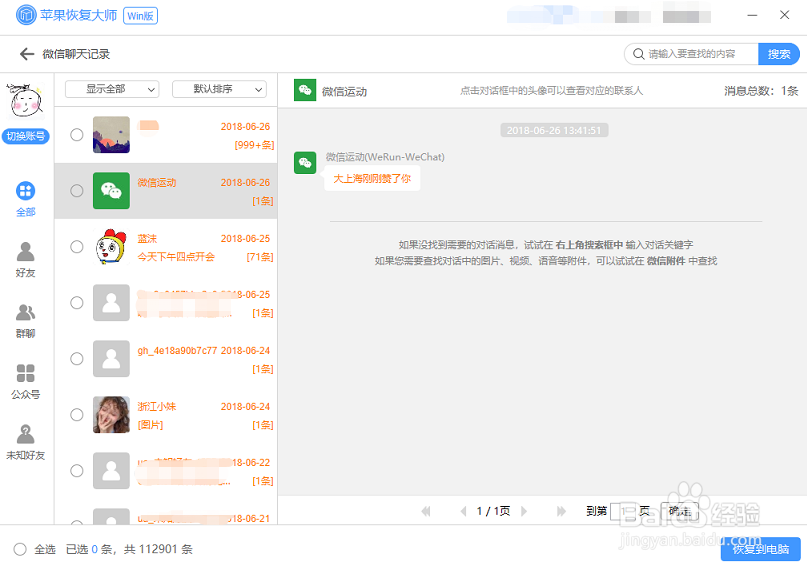Click the Win版 badge

[x=141, y=16]
